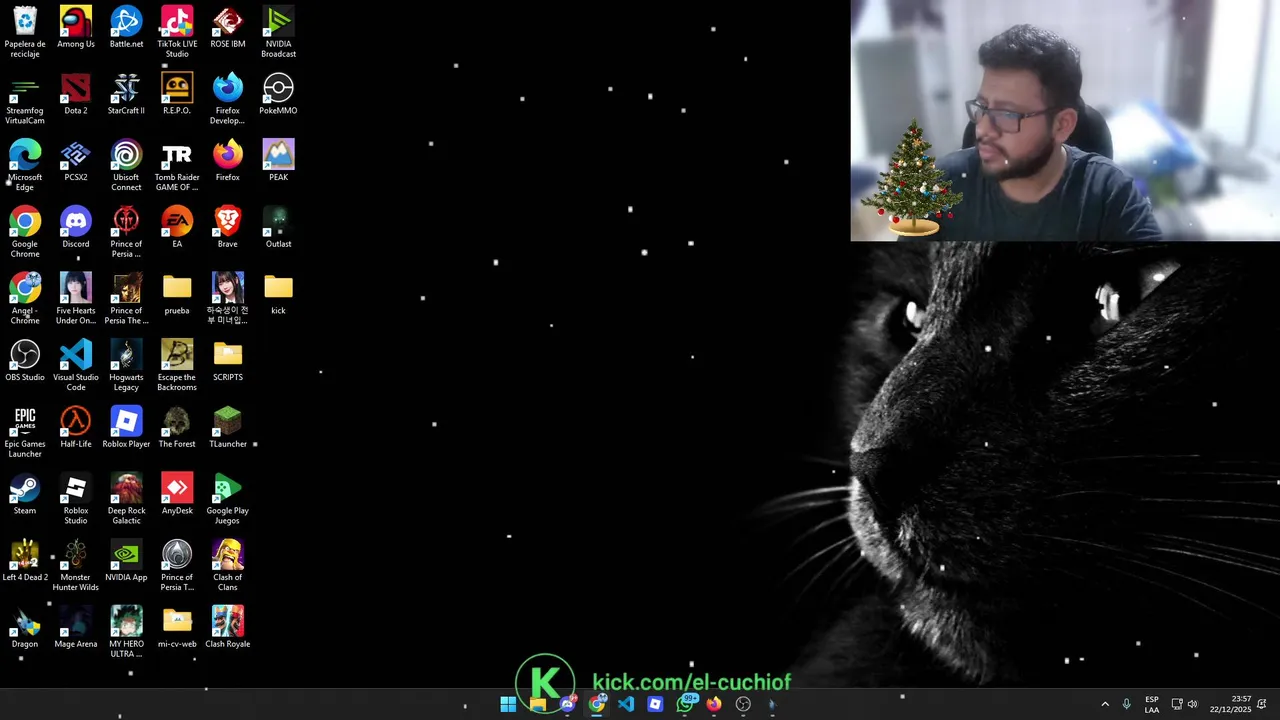Image resolution: width=1280 pixels, height=720 pixels.
Task: Click The Forest game icon
Action: tap(177, 427)
